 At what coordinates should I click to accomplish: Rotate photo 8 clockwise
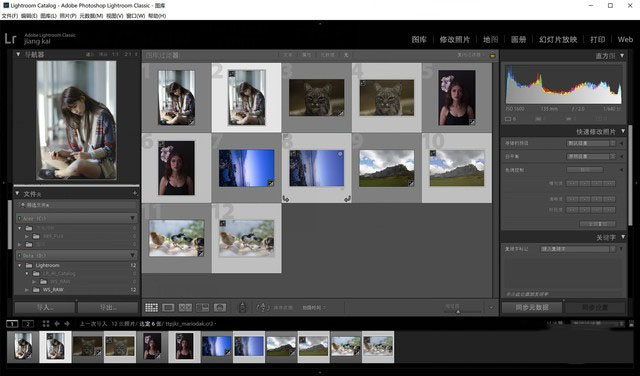tap(347, 199)
